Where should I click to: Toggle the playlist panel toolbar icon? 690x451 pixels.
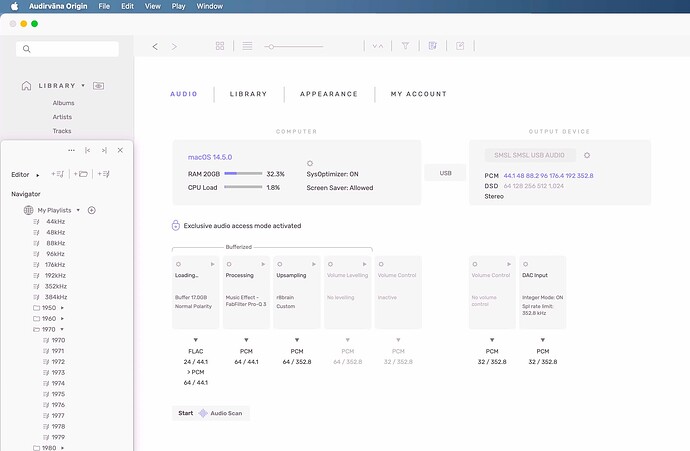pos(433,46)
